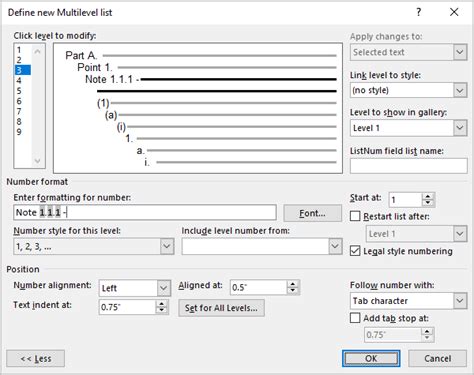Increase the Text indent at value with the up arrow
The image size is (474, 375).
tap(162, 304)
